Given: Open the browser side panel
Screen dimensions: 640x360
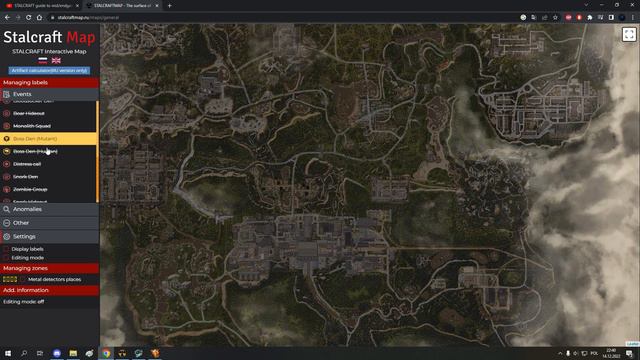Looking at the screenshot, I should [x=611, y=18].
